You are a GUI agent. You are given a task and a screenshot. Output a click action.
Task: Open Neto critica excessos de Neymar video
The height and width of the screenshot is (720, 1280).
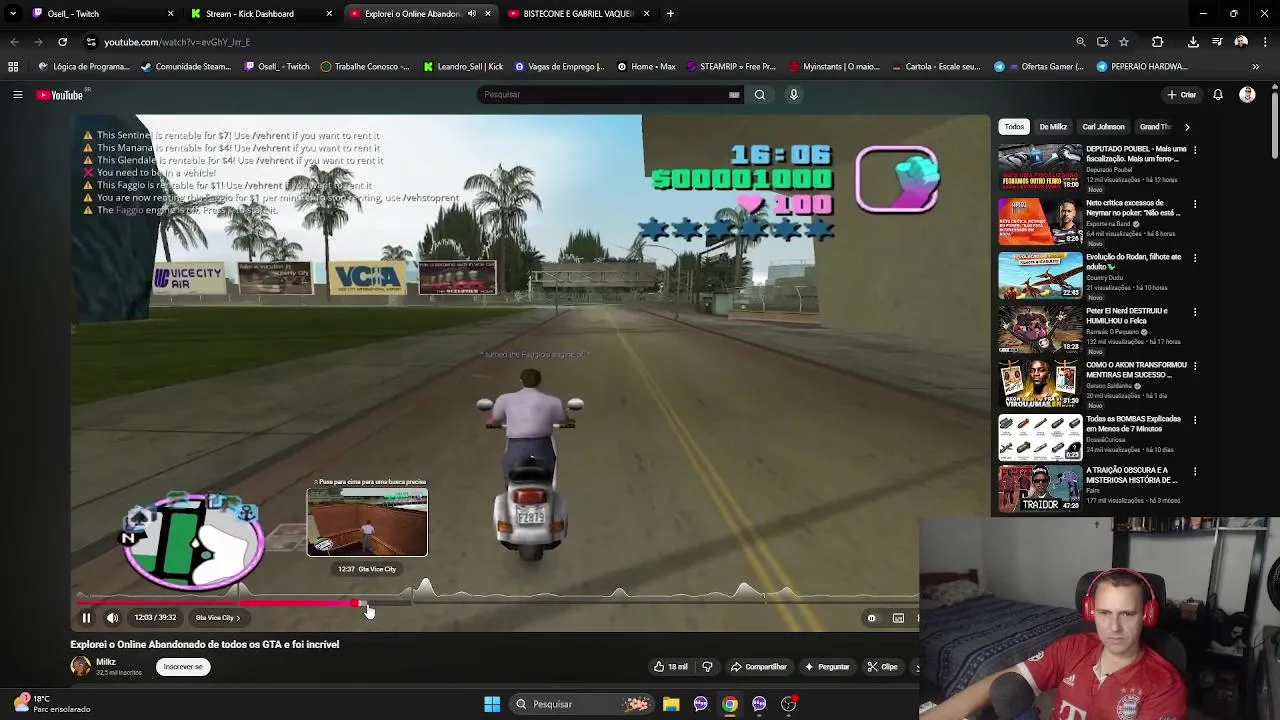(1040, 221)
